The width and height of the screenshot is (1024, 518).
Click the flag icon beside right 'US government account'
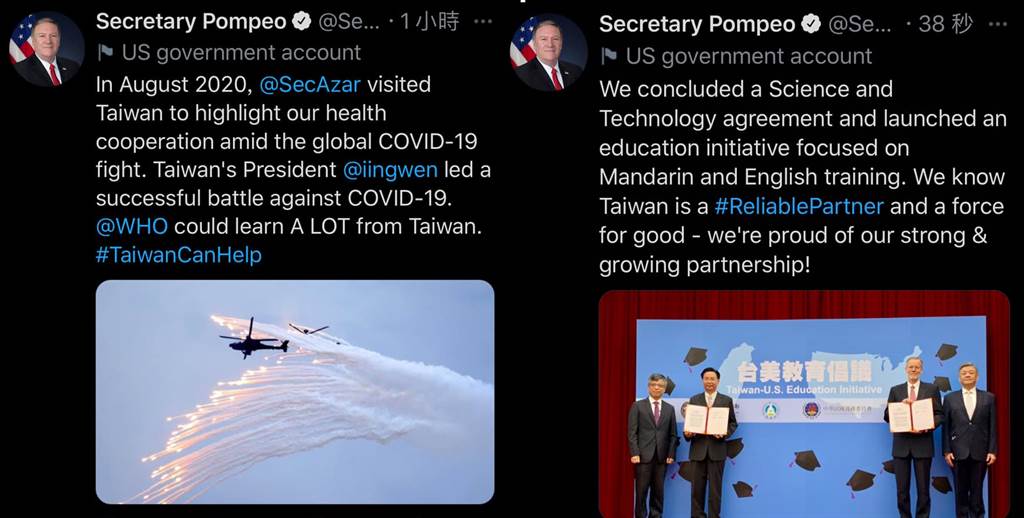tap(609, 56)
